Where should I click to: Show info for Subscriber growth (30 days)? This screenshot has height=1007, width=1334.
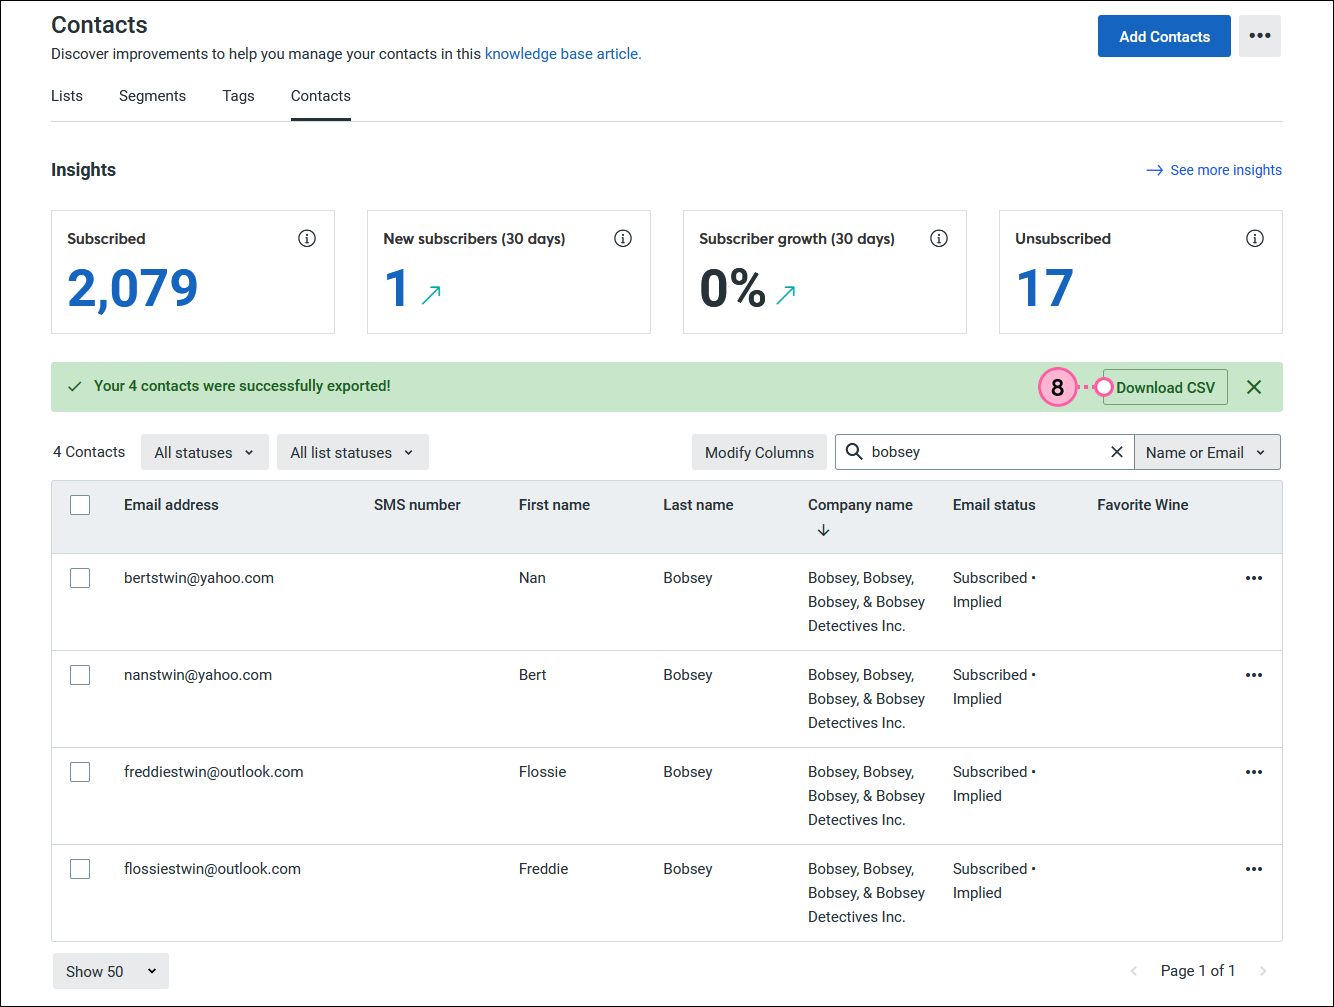(939, 238)
